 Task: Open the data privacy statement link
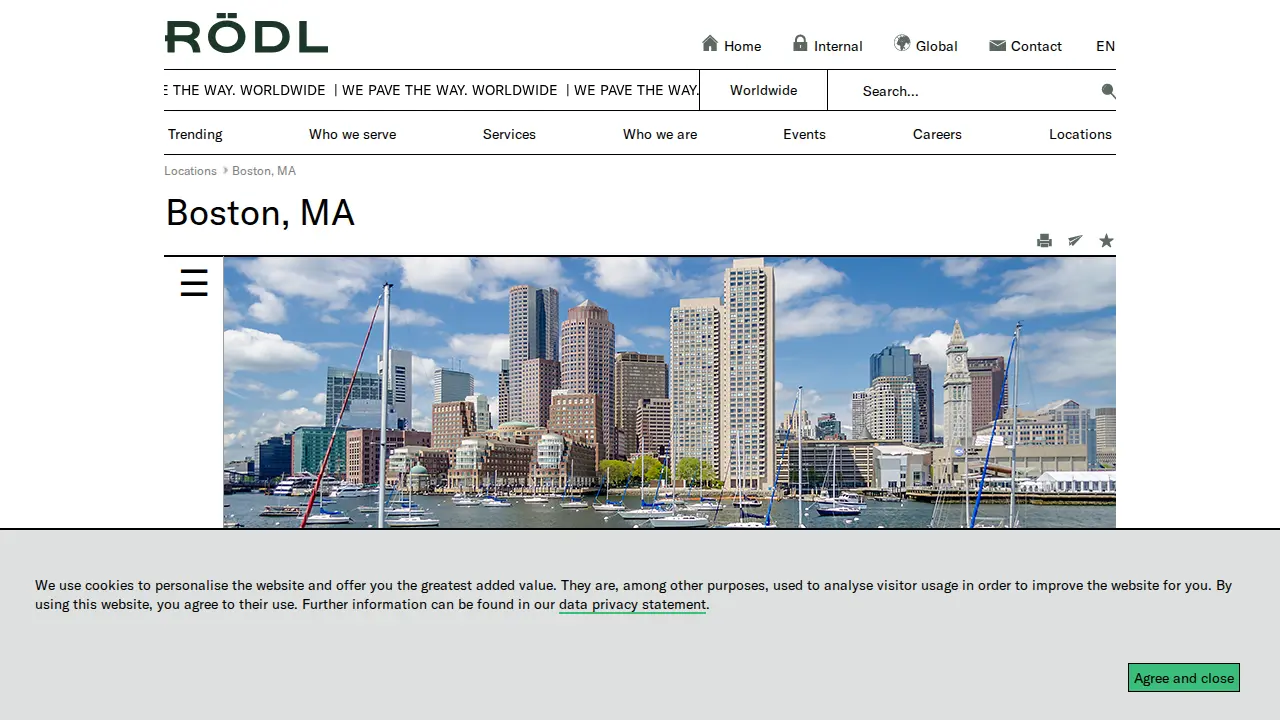tap(632, 604)
